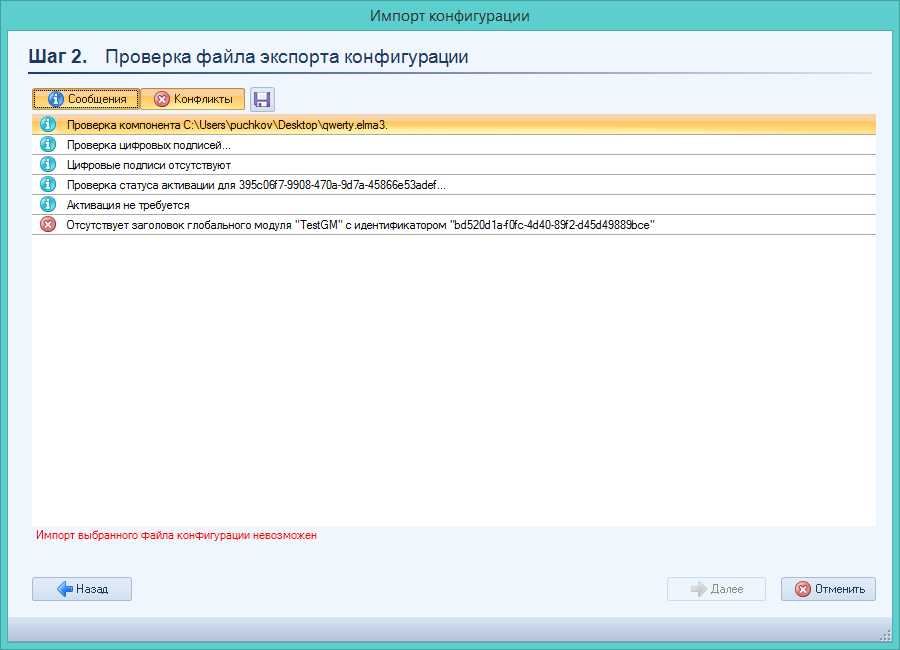Click the info icon on the highlighted "Проверка компонента" row
900x650 pixels.
click(47, 125)
